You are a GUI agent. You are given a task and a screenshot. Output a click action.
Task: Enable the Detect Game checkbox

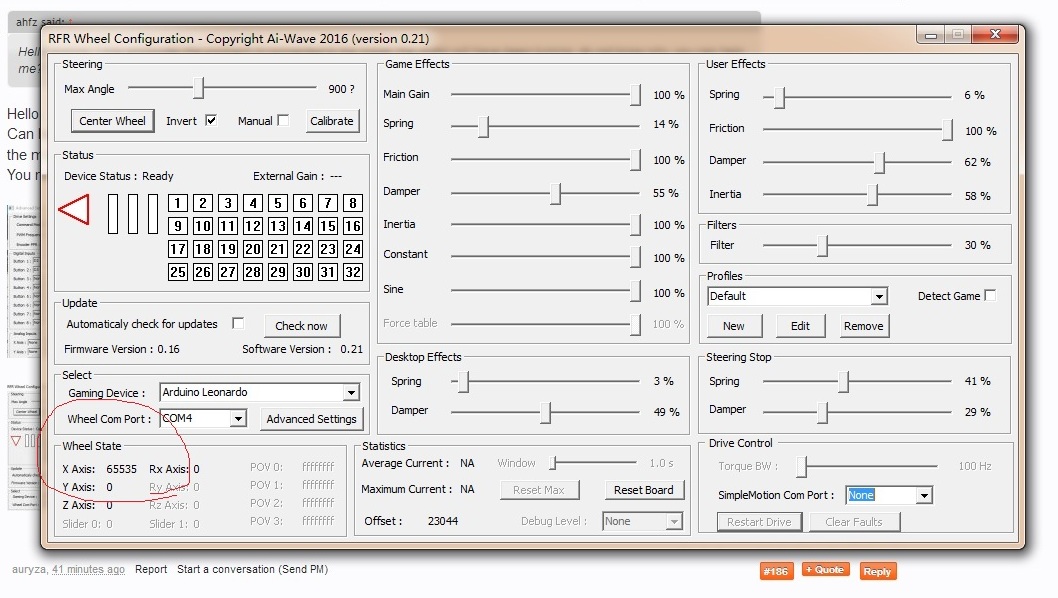tap(990, 296)
